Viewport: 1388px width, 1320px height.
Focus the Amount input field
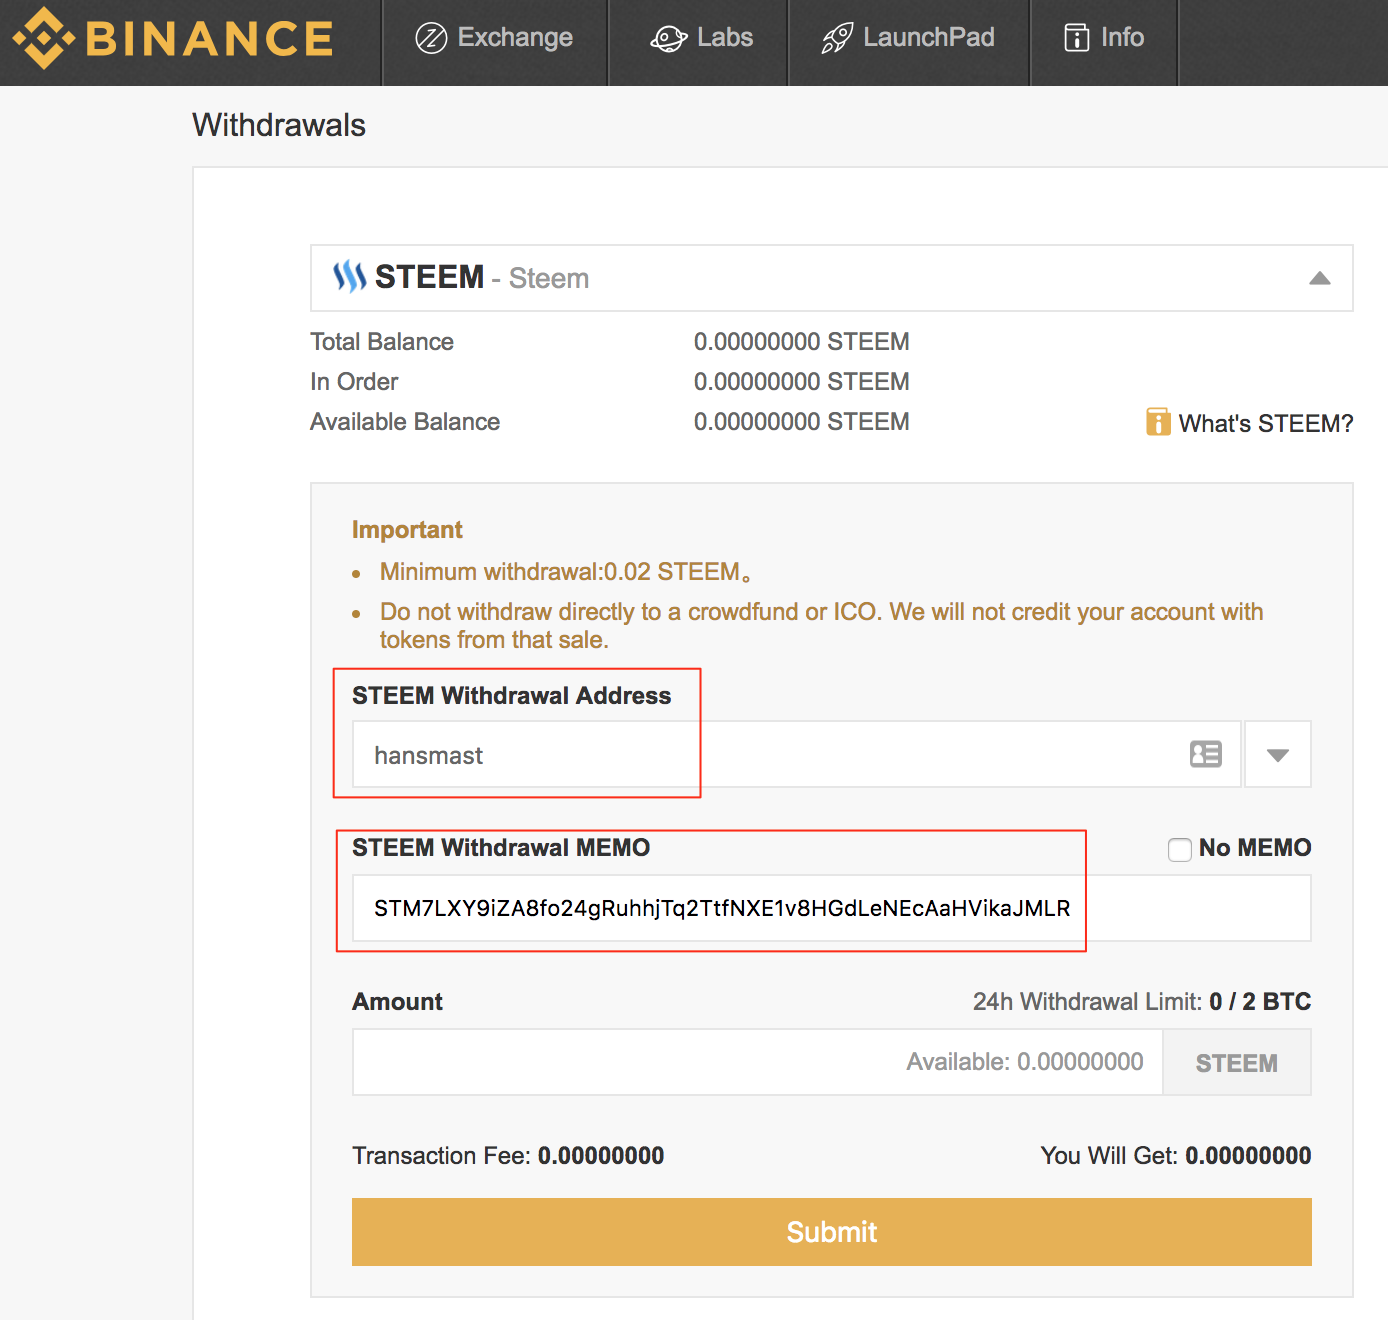(x=757, y=1062)
